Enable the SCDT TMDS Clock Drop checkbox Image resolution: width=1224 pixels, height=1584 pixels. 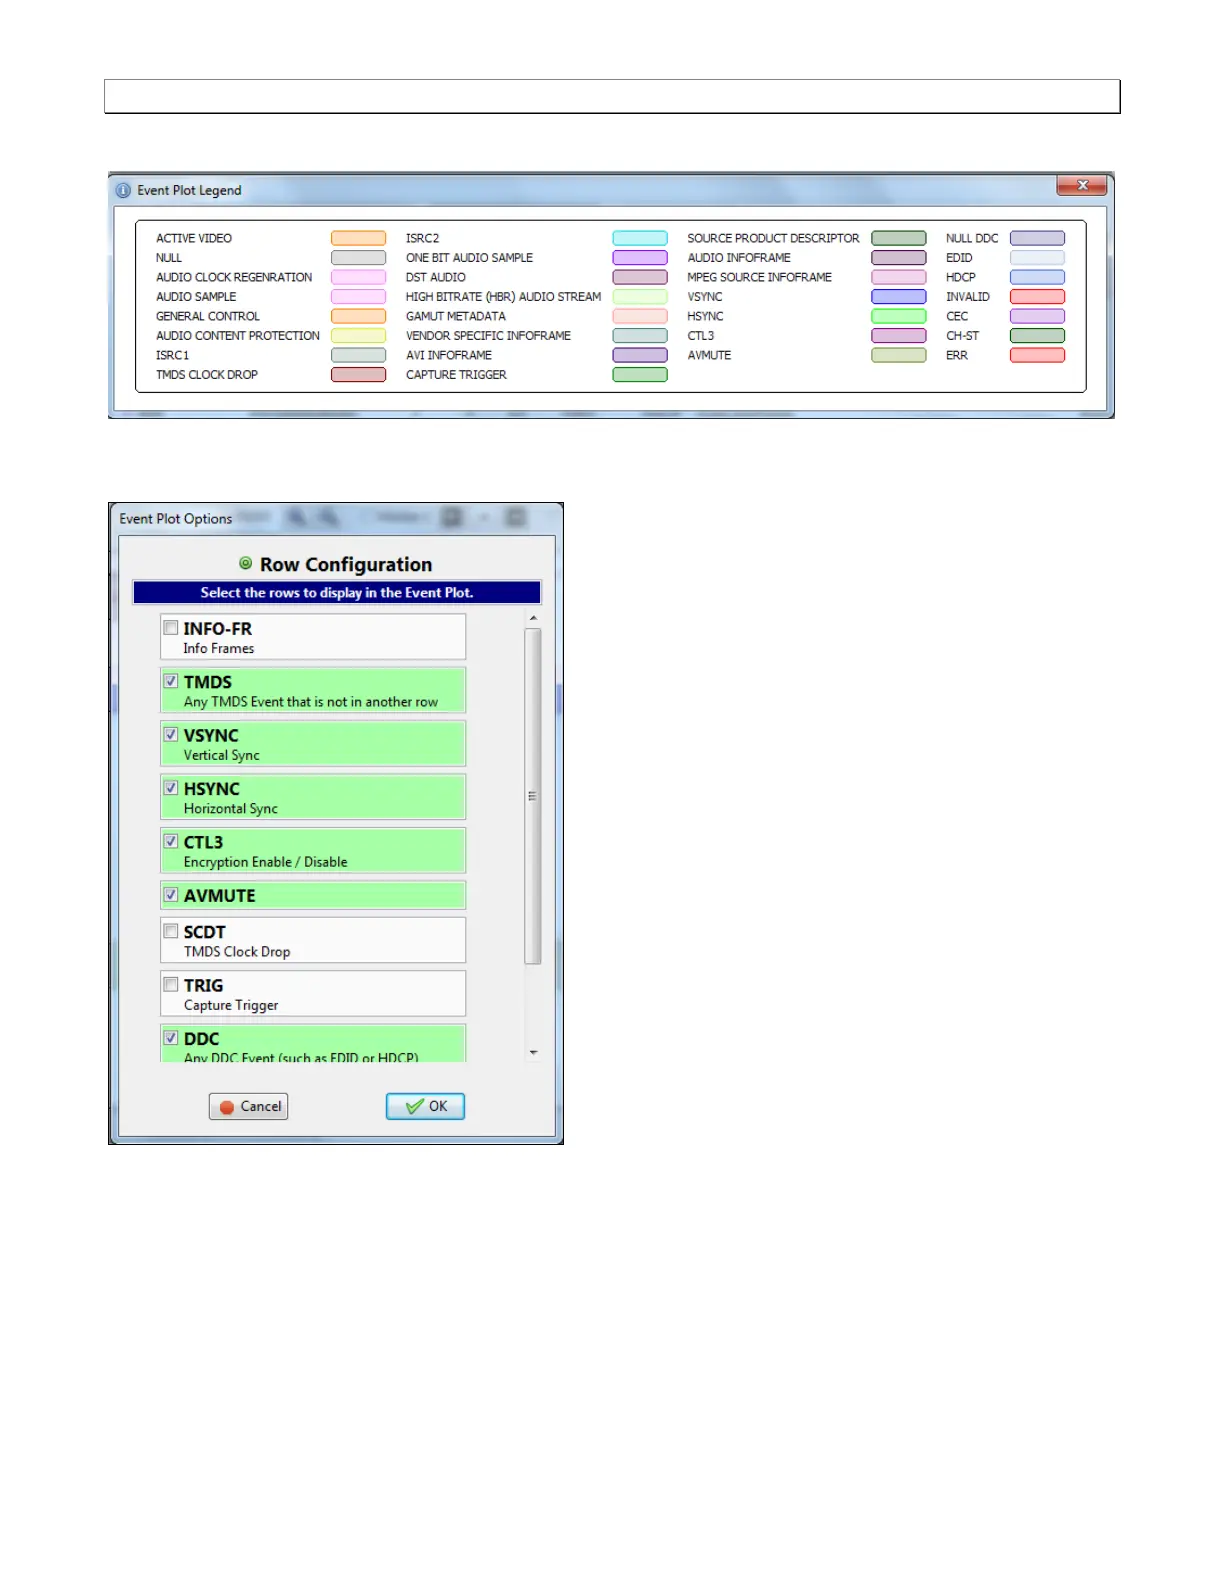tap(171, 931)
